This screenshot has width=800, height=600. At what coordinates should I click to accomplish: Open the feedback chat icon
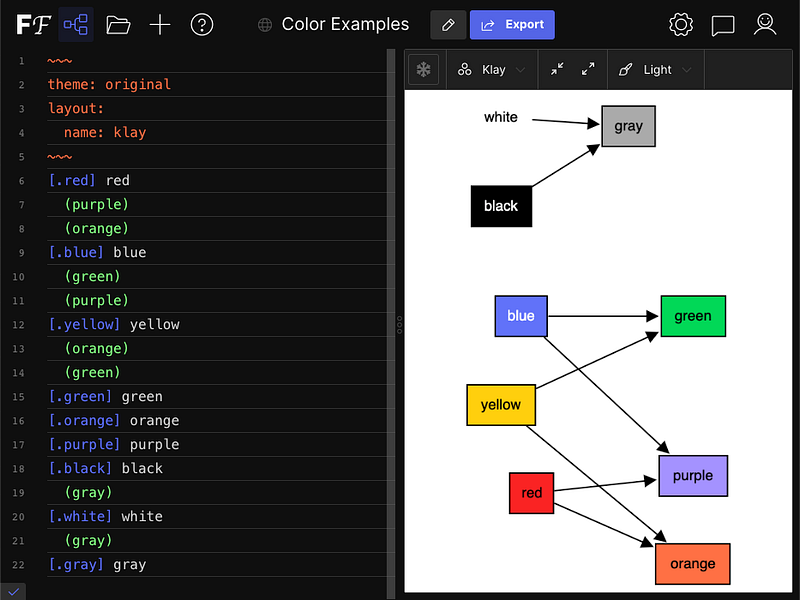pos(723,24)
